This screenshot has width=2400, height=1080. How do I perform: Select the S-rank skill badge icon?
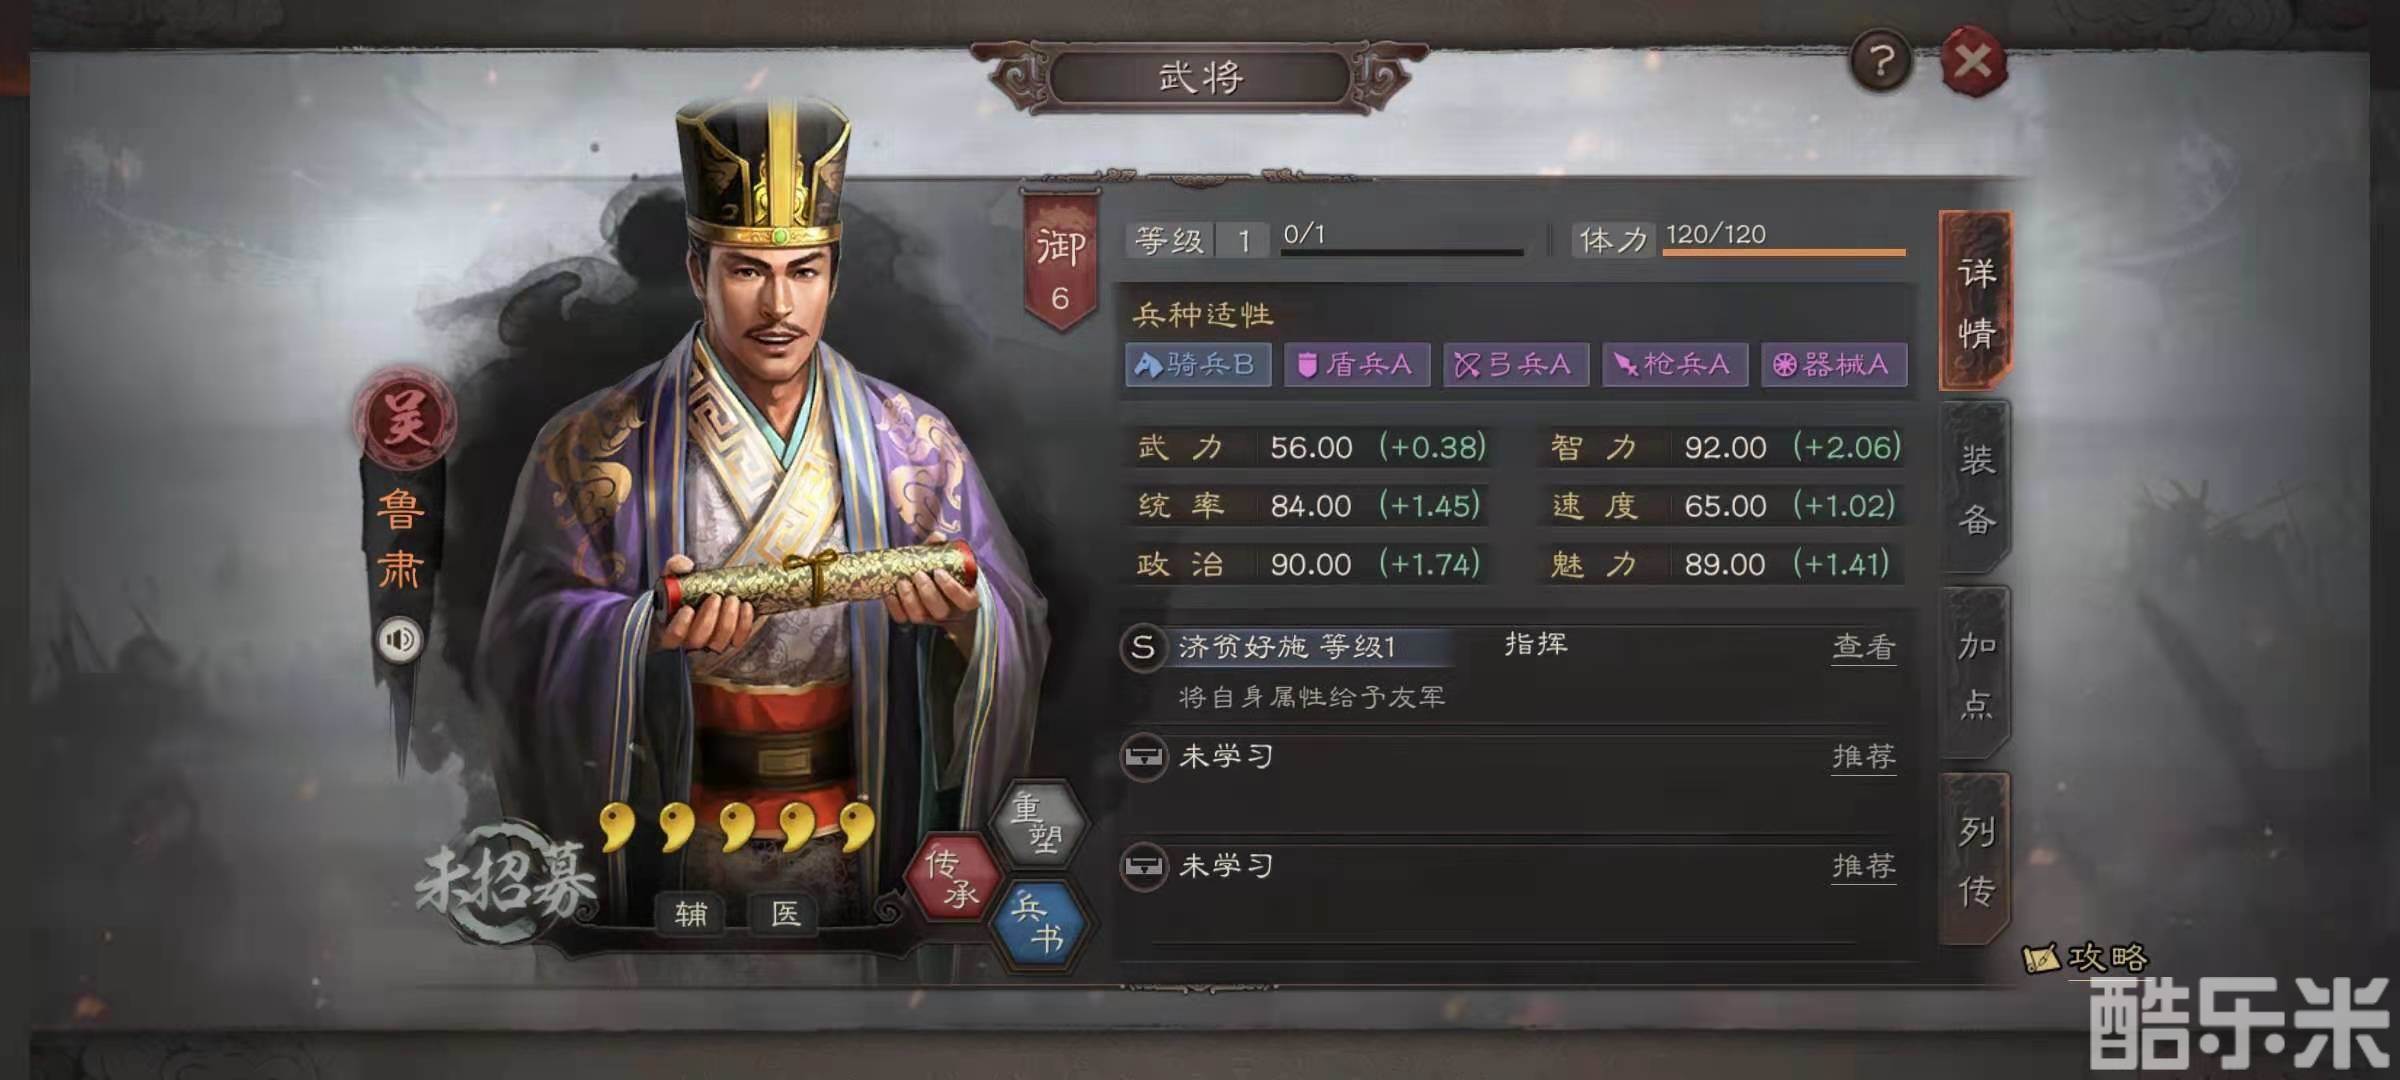1143,647
